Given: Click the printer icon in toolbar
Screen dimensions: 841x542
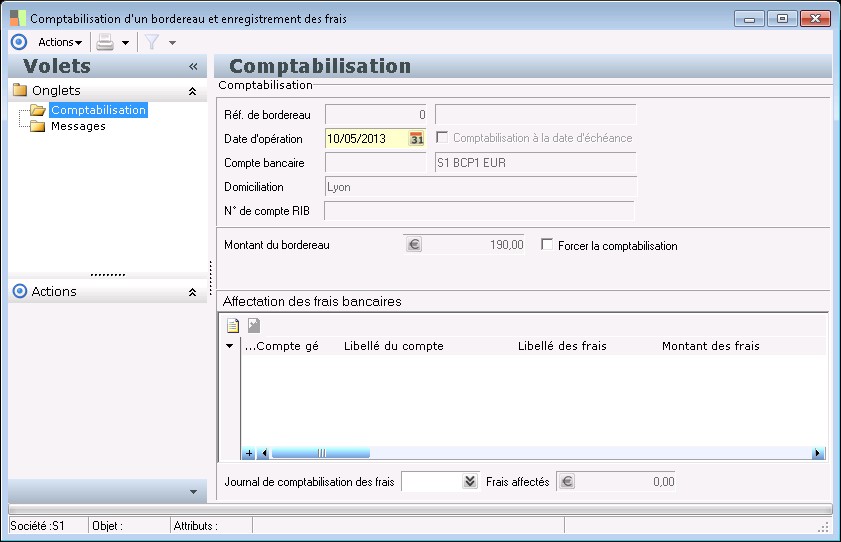Looking at the screenshot, I should click(x=105, y=42).
